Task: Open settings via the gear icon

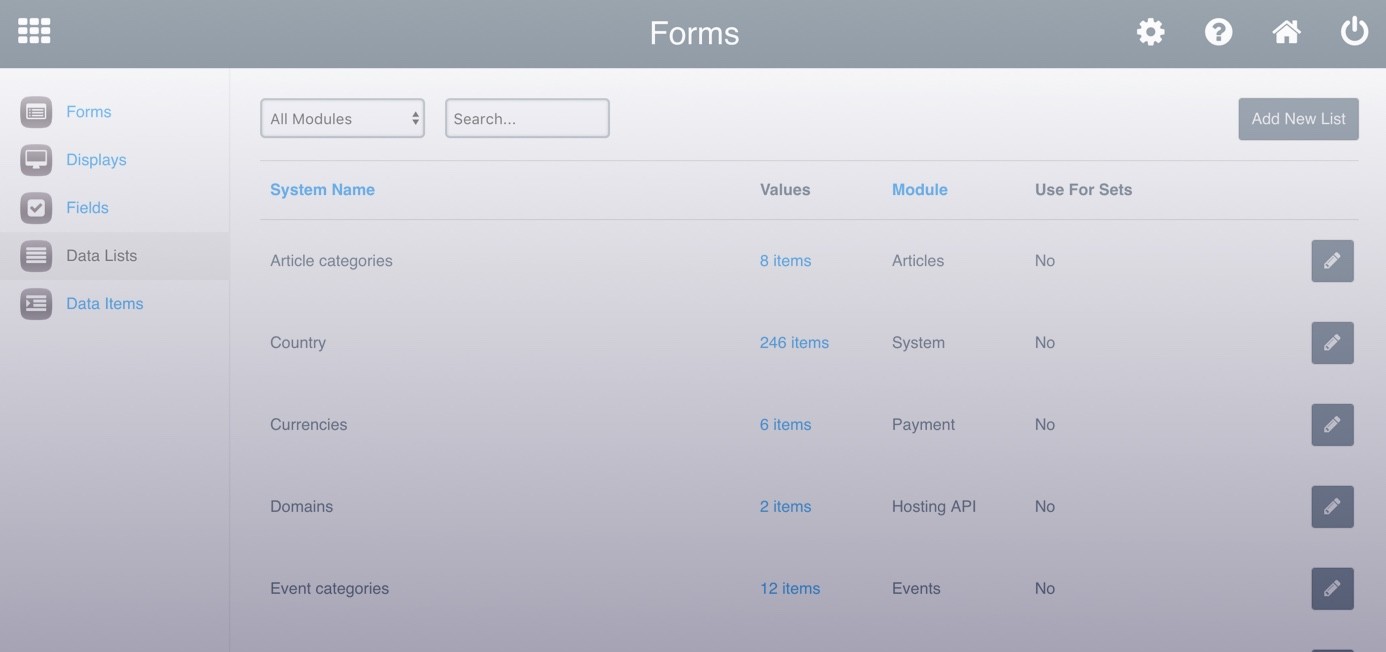Action: pyautogui.click(x=1151, y=32)
